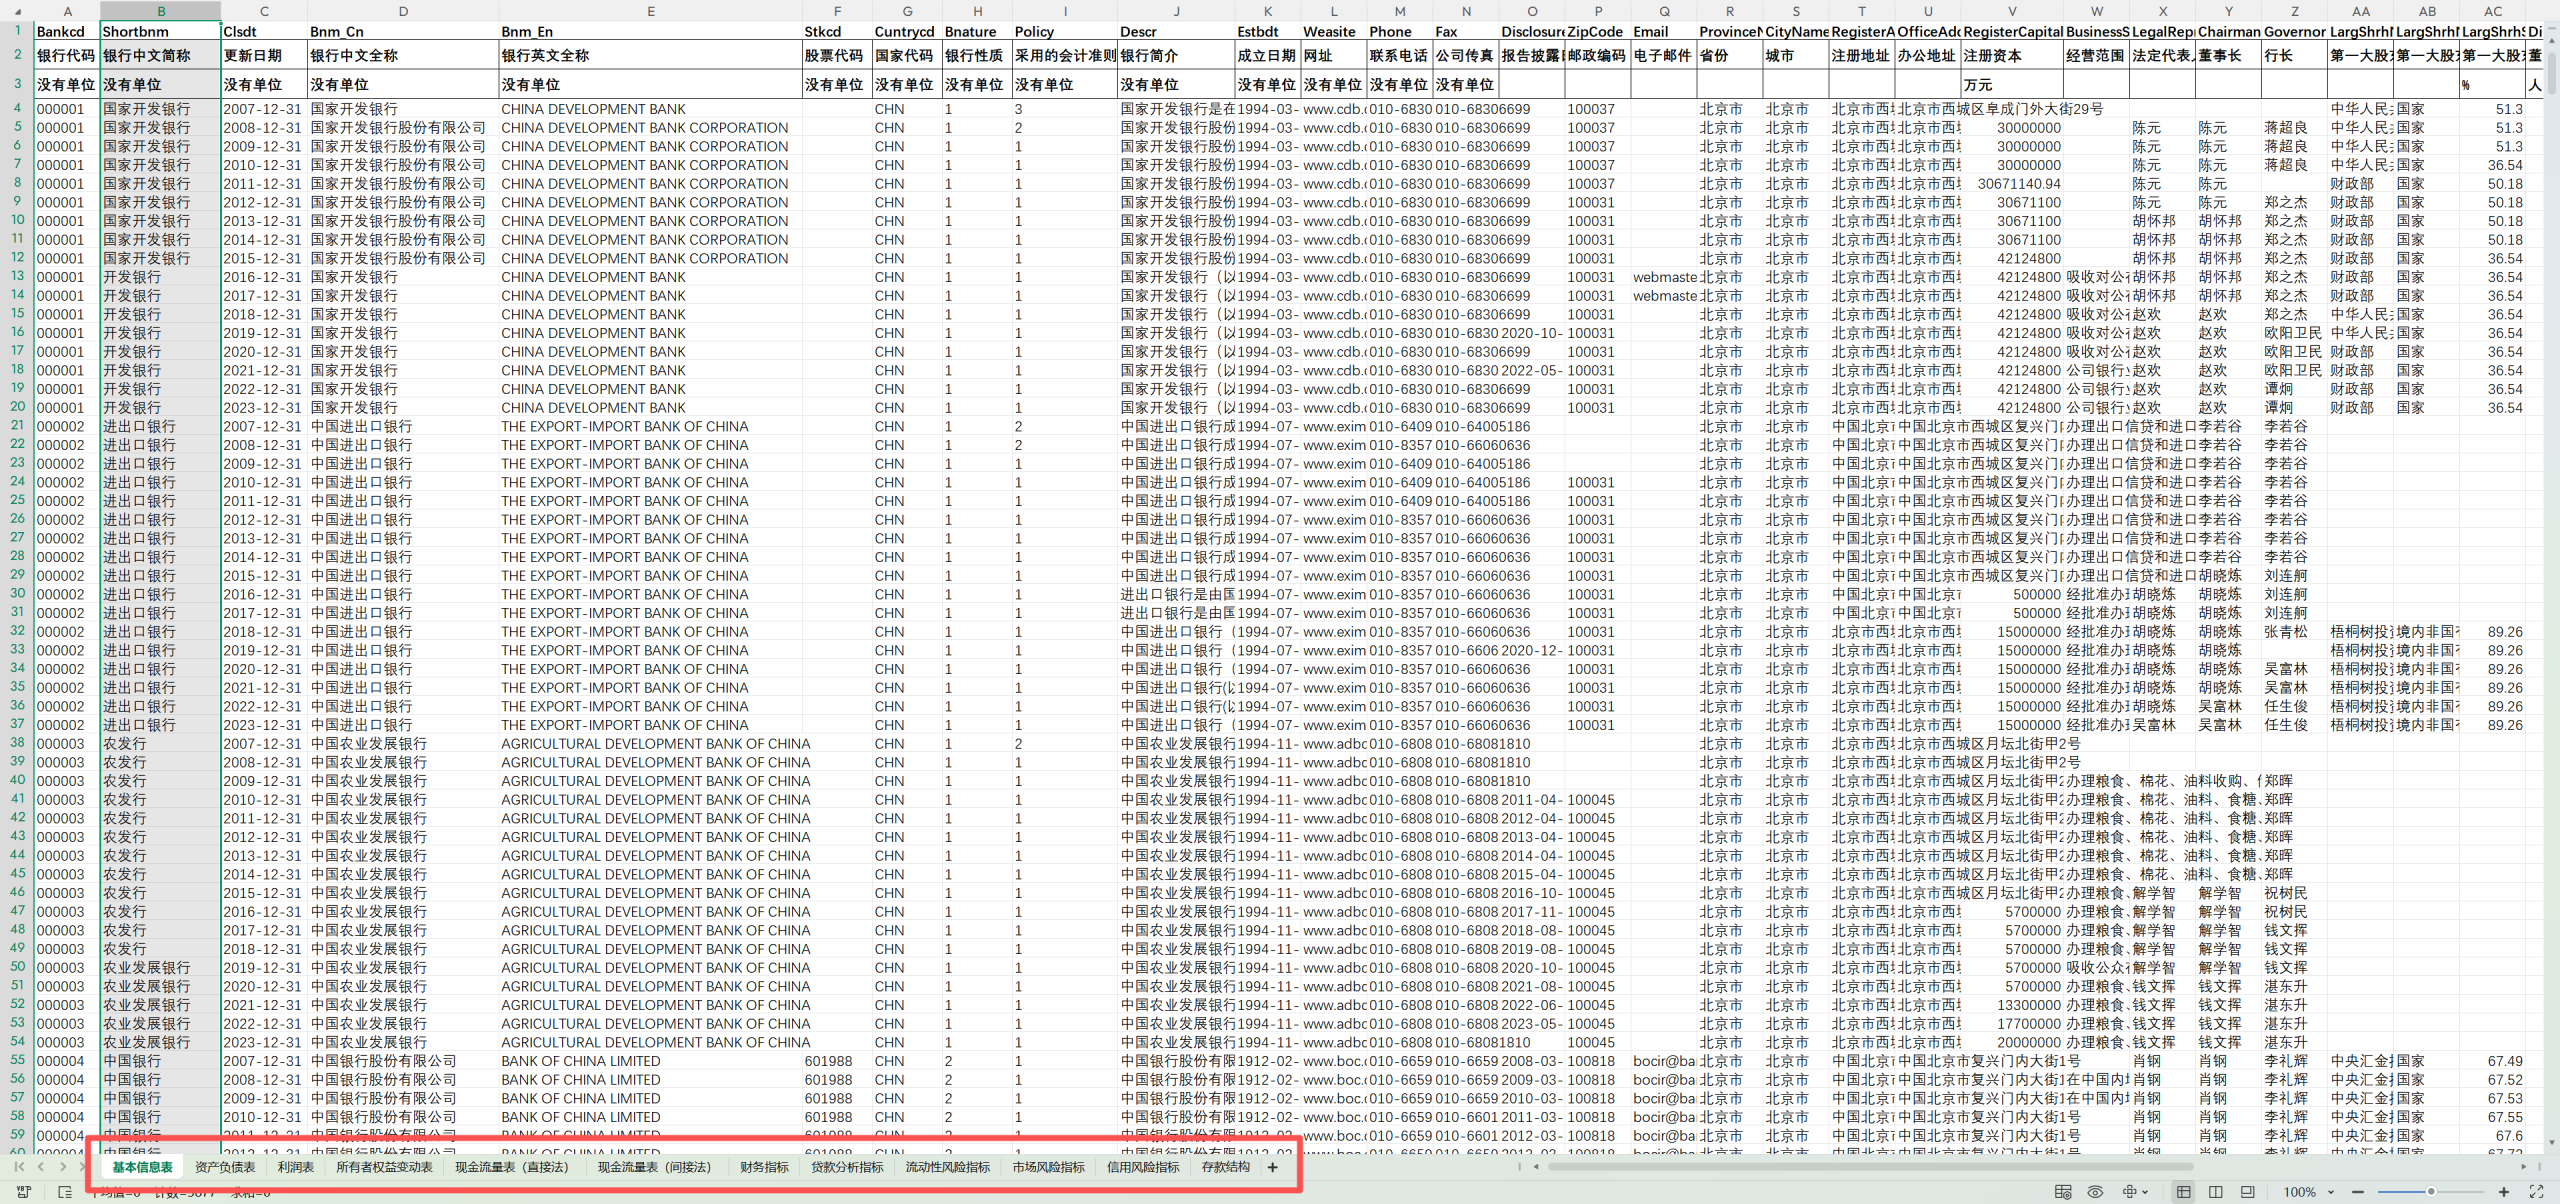Jump to first sheet tab arrow

pos(19,1167)
